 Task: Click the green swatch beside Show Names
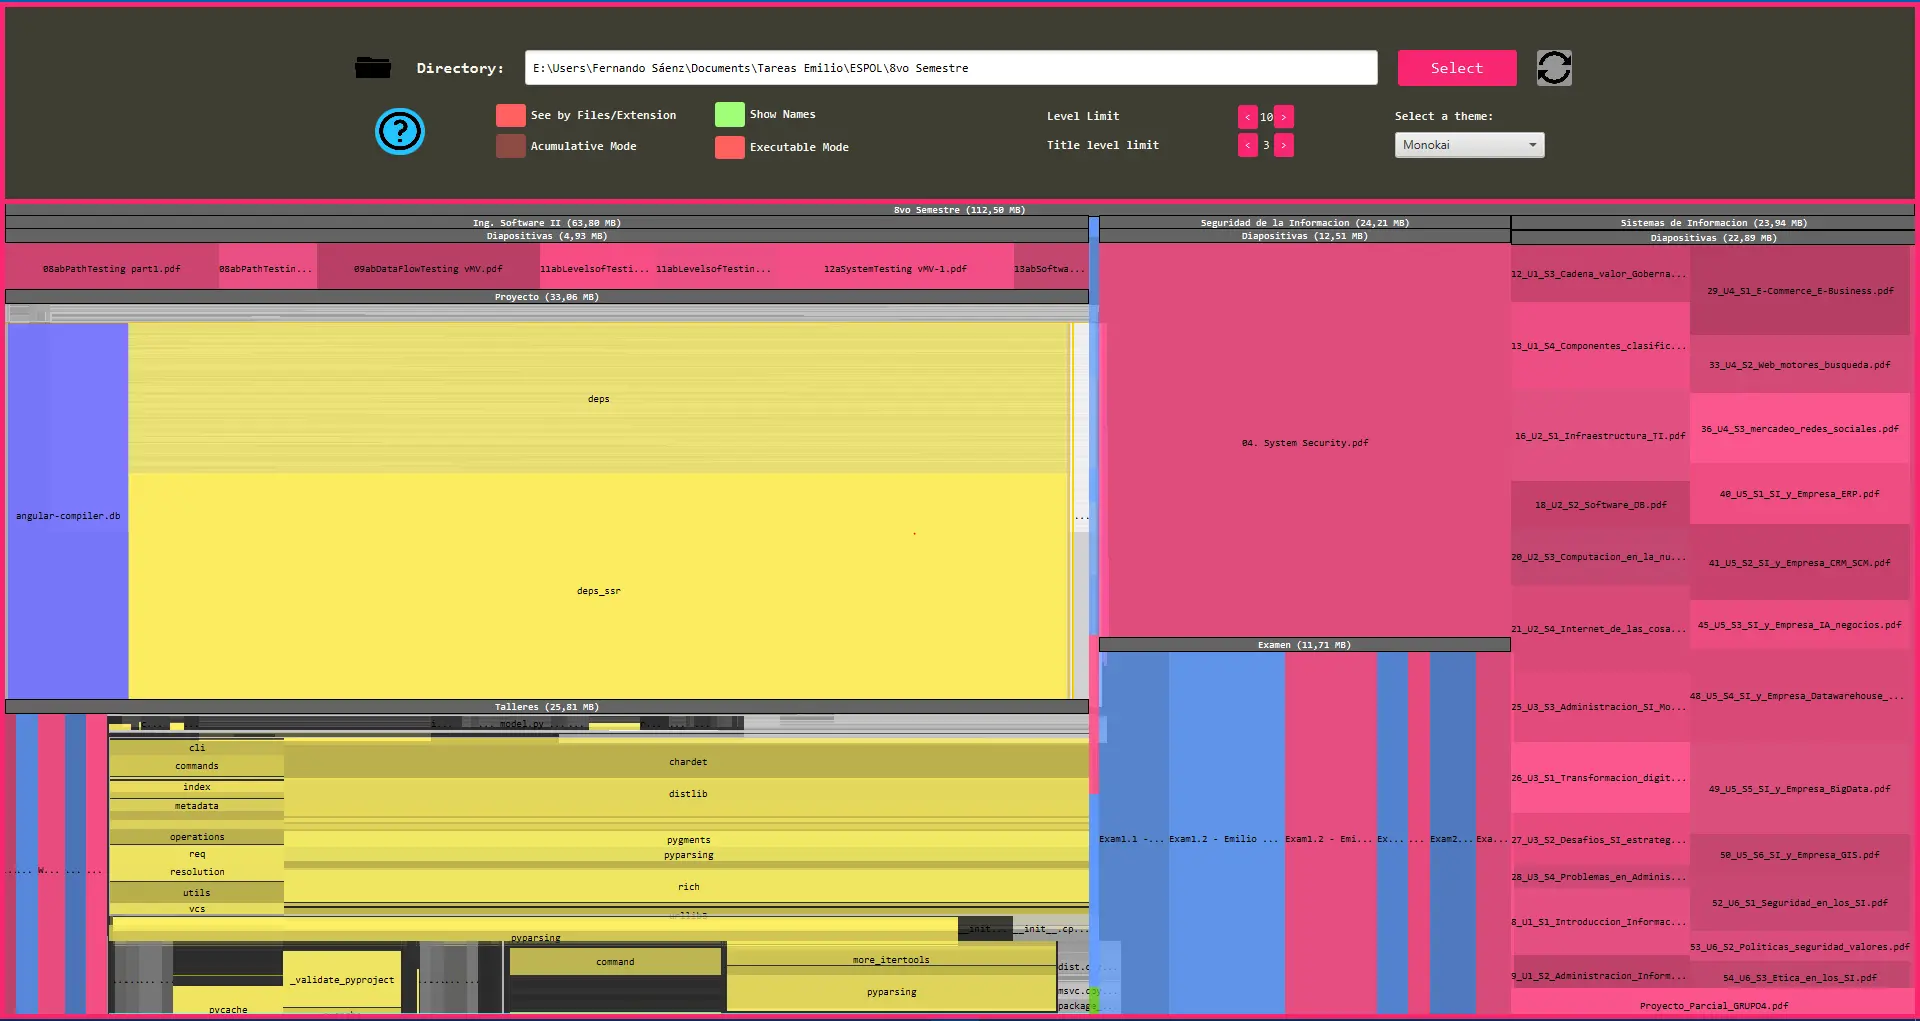tap(729, 114)
